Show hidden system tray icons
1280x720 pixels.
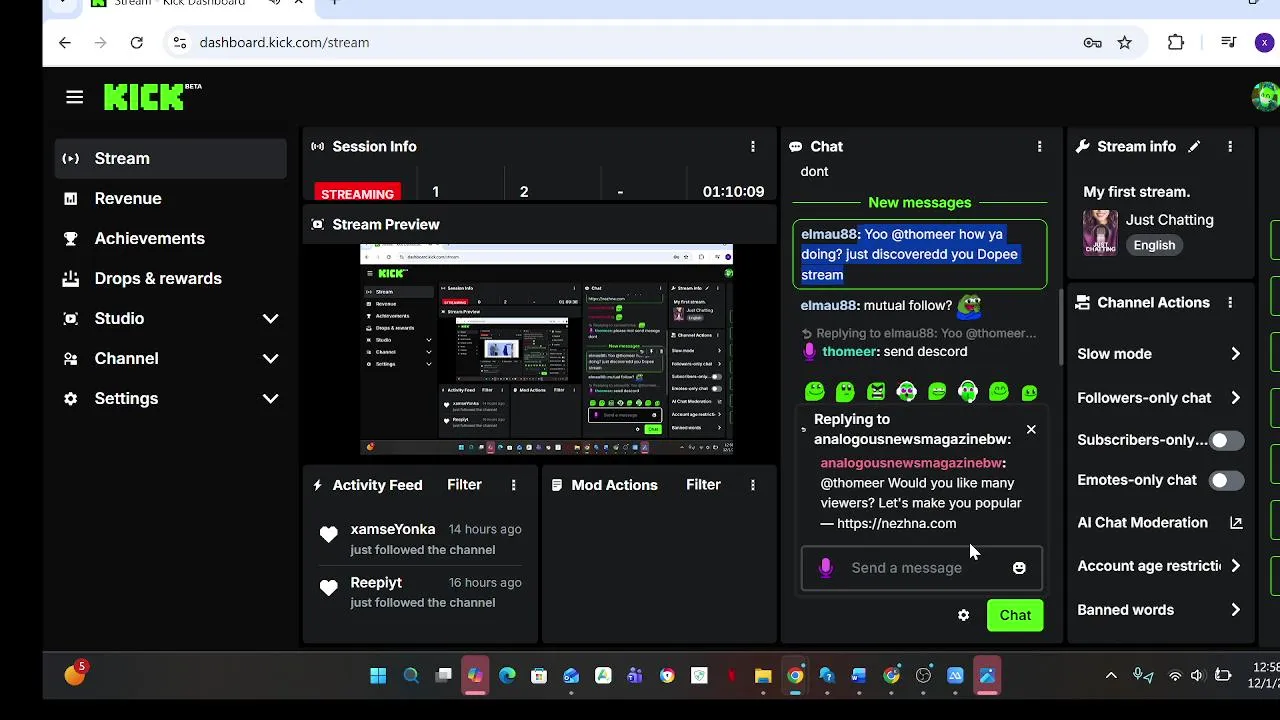[1111, 676]
